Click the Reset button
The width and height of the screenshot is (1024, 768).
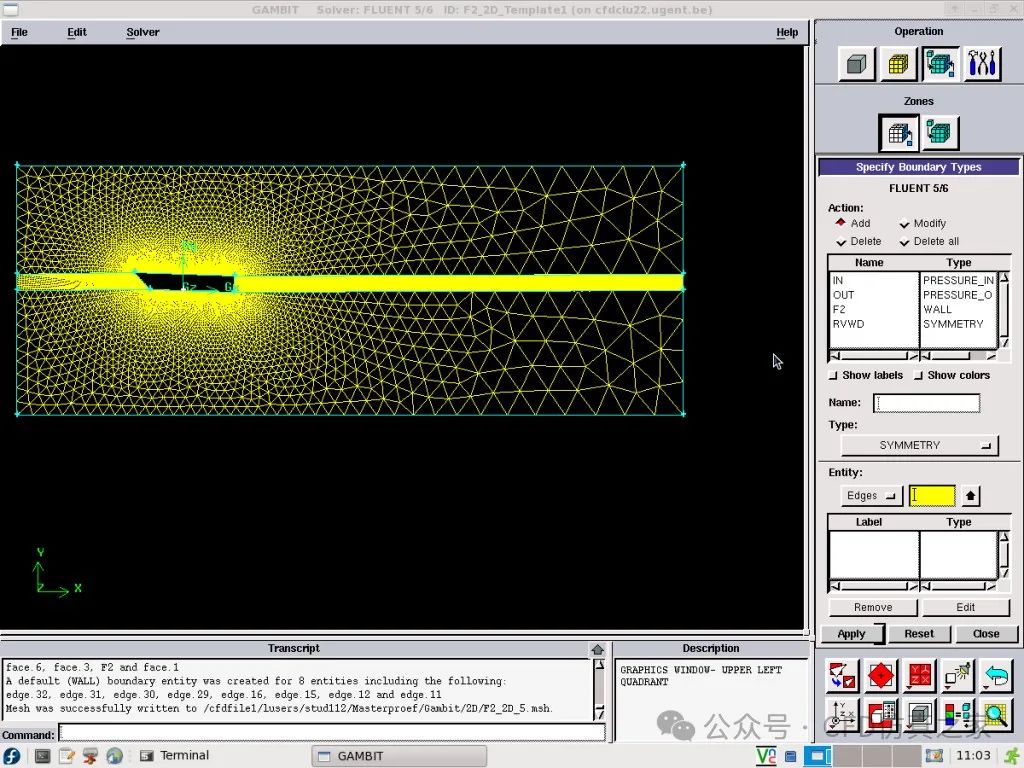[919, 633]
